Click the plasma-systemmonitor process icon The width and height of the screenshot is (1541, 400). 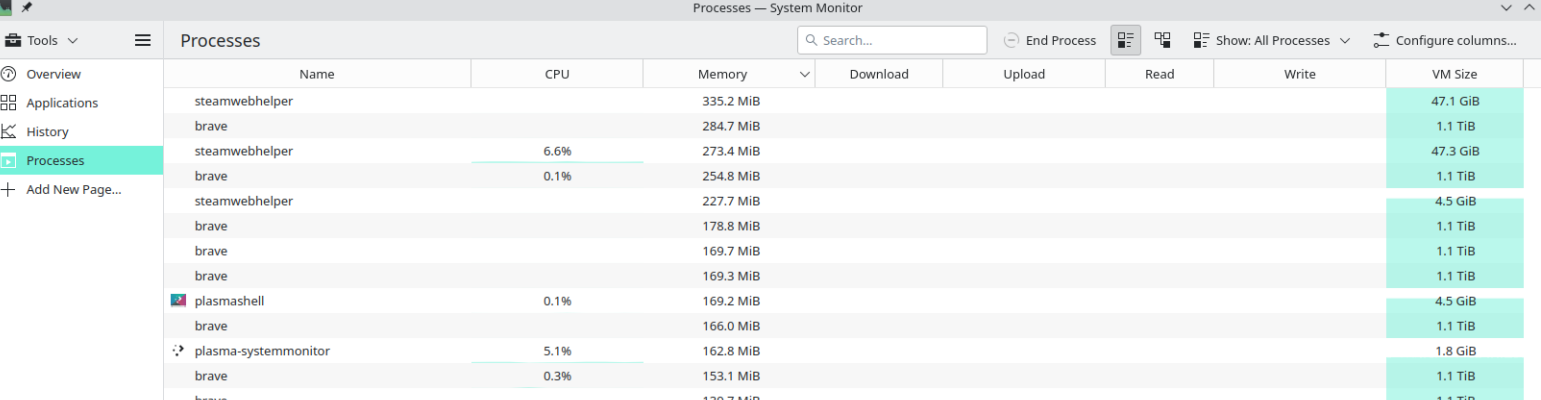click(x=178, y=351)
